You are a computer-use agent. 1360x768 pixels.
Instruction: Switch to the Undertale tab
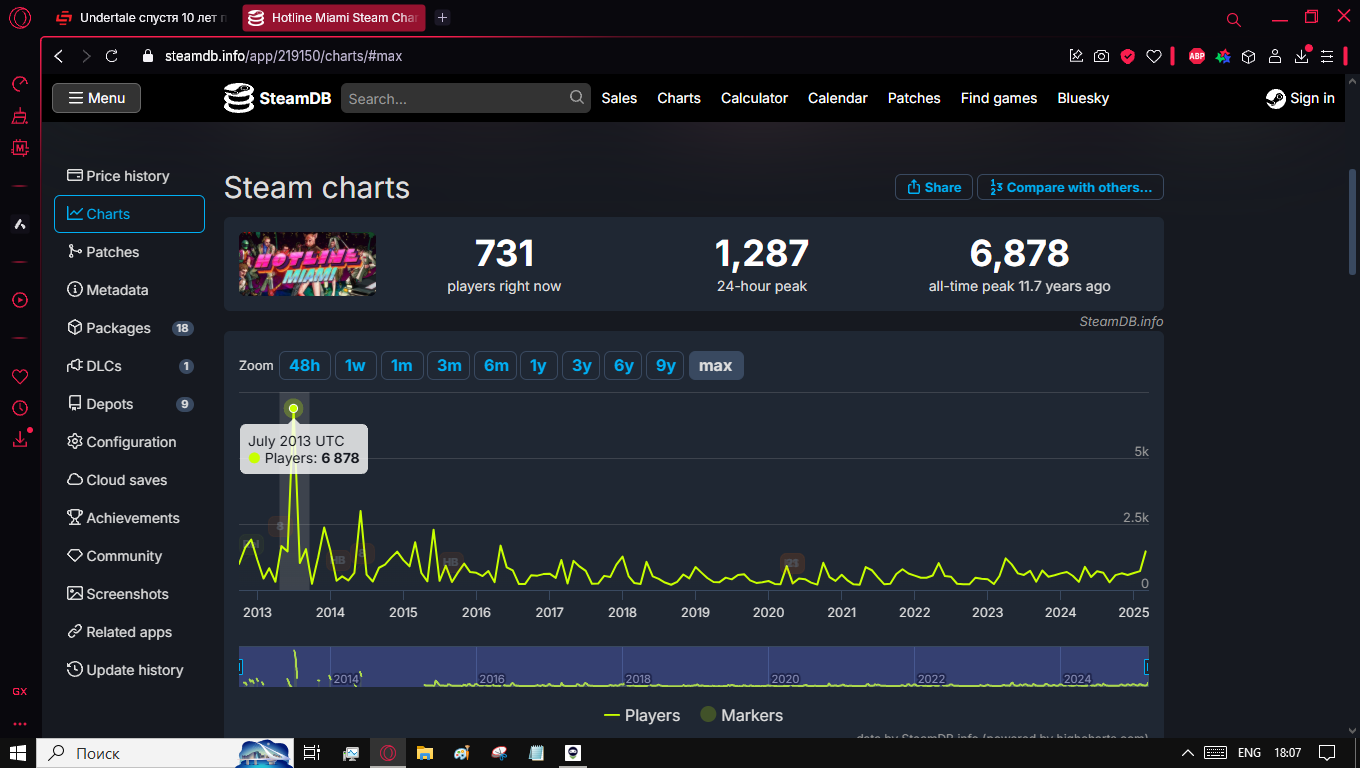tap(141, 18)
